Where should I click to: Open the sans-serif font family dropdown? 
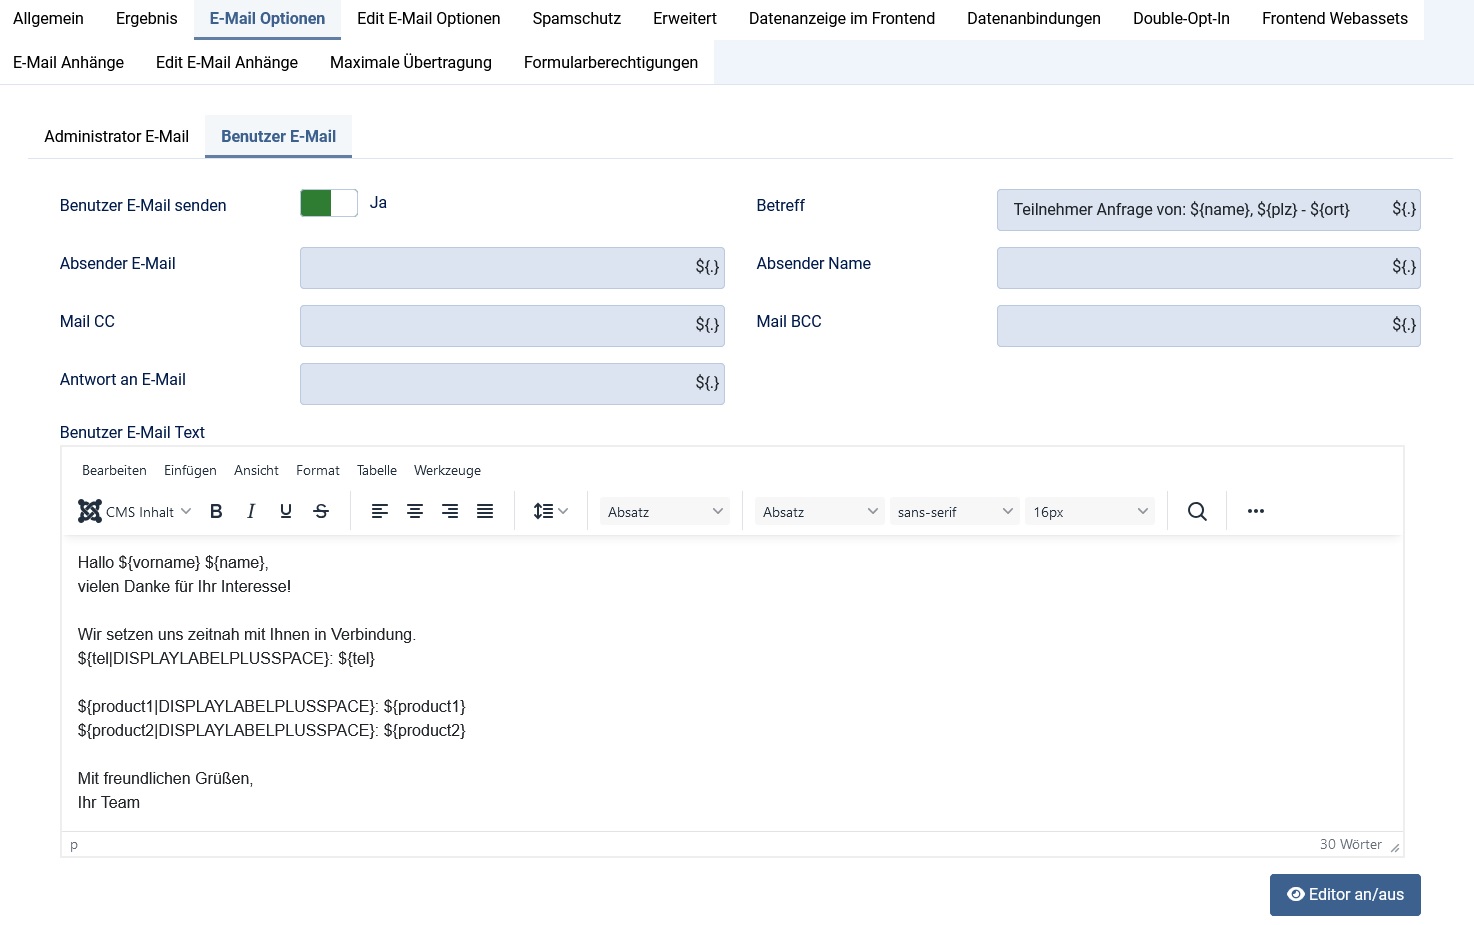(x=955, y=512)
